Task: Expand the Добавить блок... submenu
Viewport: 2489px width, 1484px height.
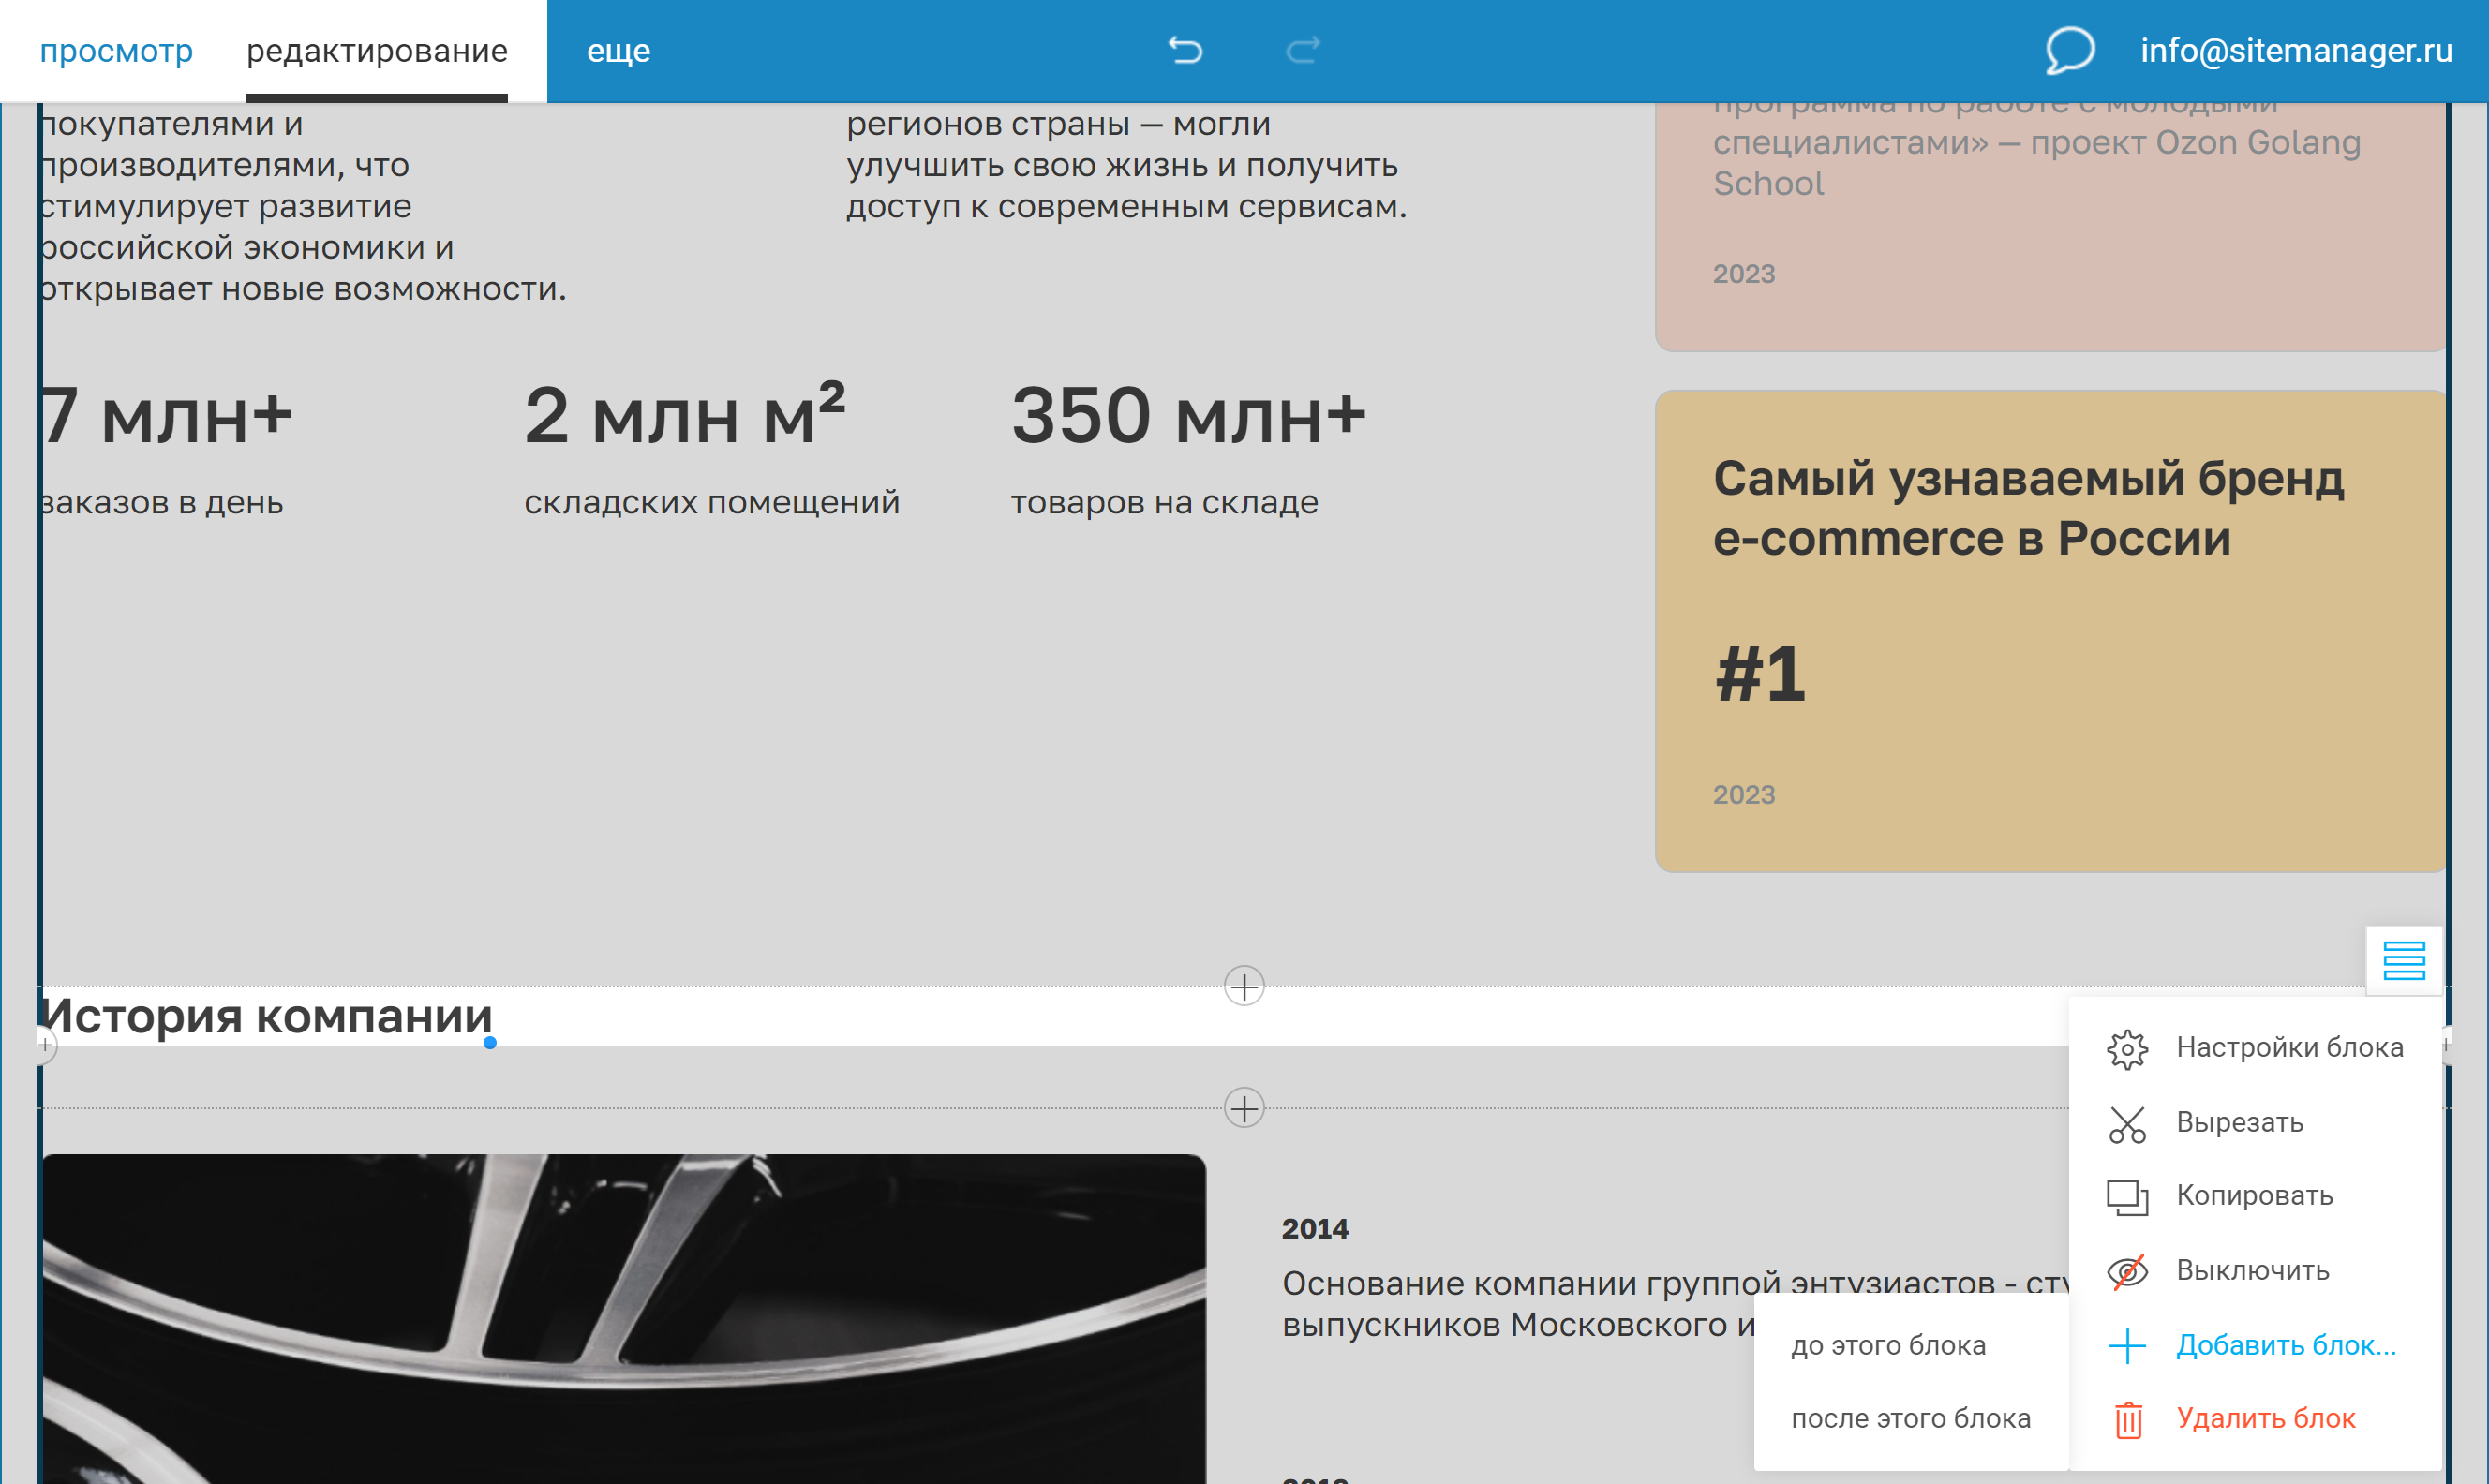Action: click(2285, 1346)
